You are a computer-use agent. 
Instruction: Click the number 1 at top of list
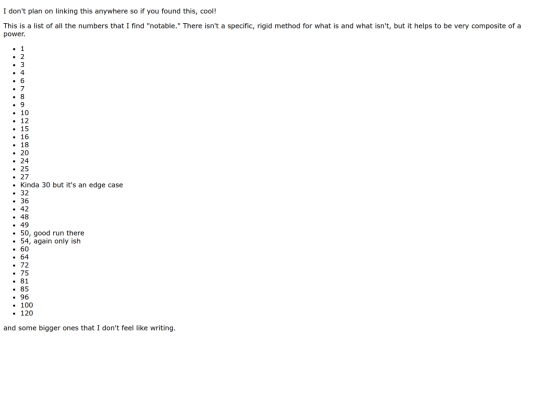22,49
